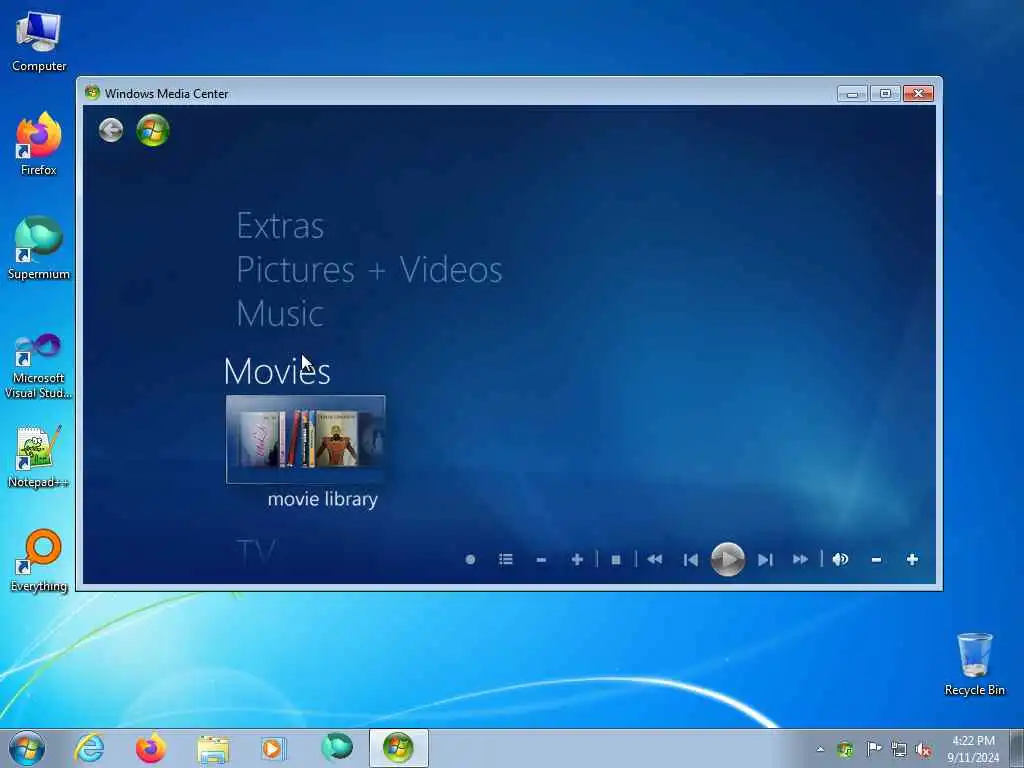Image resolution: width=1024 pixels, height=768 pixels.
Task: Open the Firefox desktop shortcut
Action: (39, 144)
